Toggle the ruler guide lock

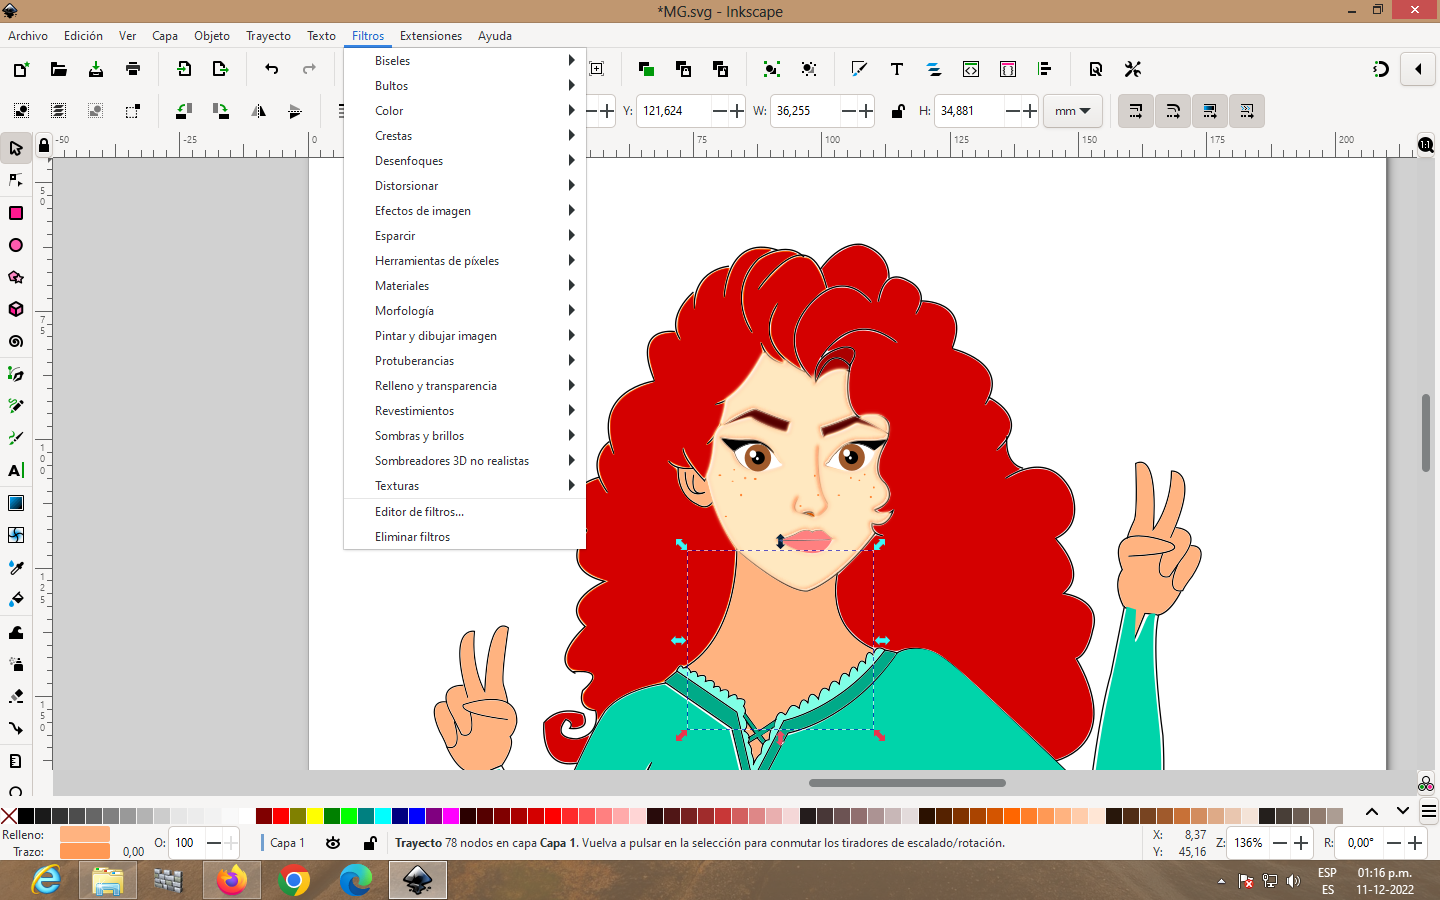[x=44, y=146]
